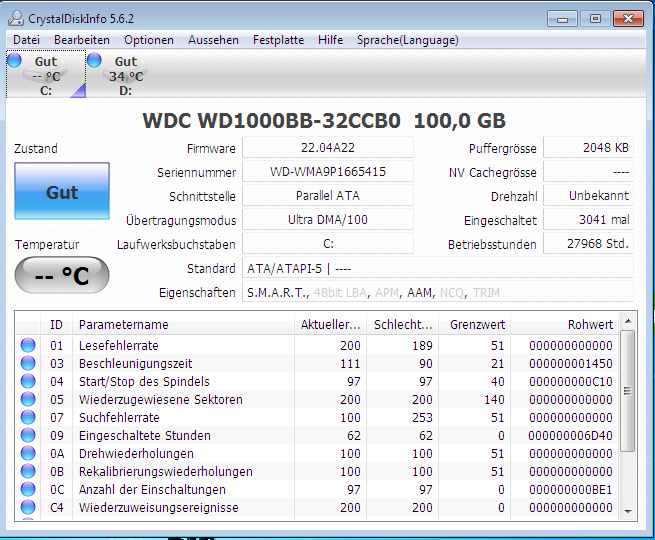Screen dimensions: 655x540
Task: Select the Beschleunigungszeit parameter name
Action: coord(135,363)
